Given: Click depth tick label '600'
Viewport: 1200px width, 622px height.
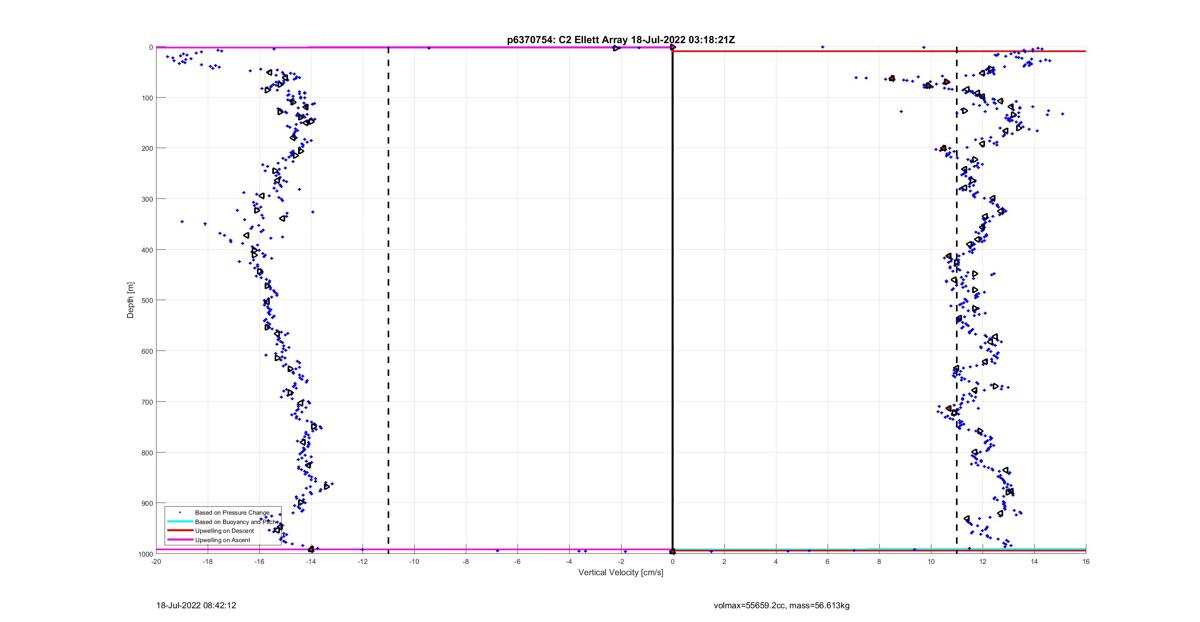Looking at the screenshot, I should (147, 351).
